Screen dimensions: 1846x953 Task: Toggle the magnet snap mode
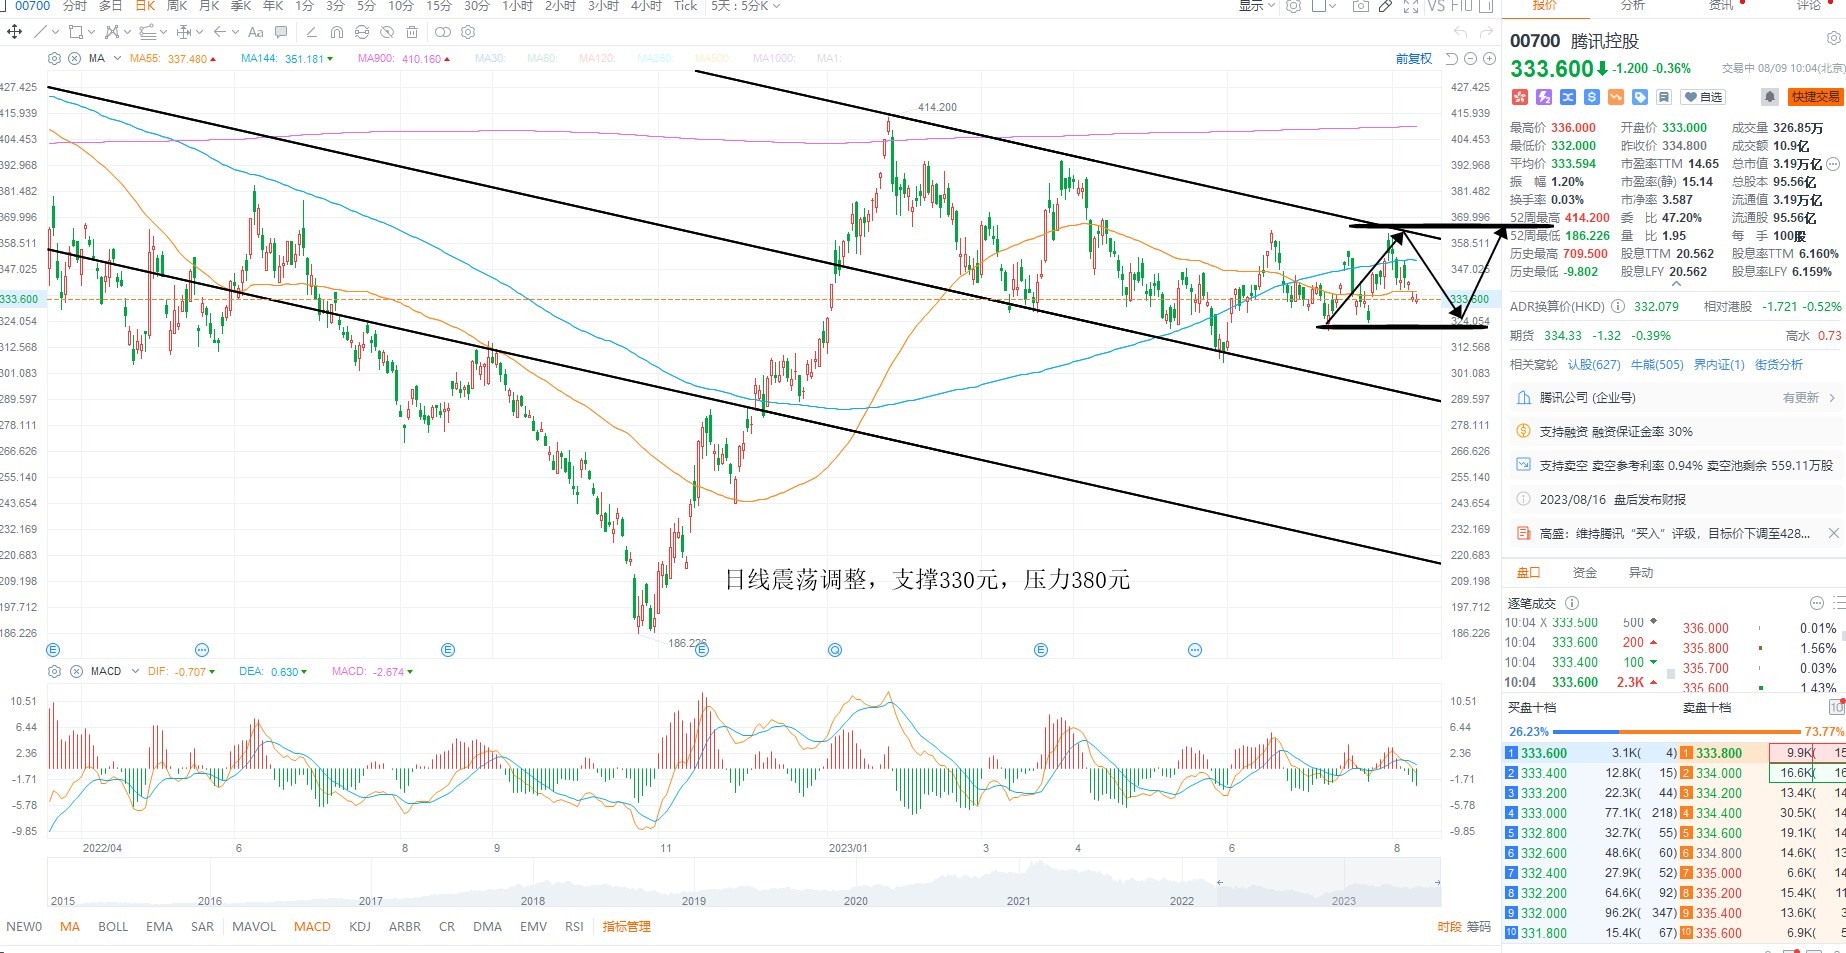336,32
